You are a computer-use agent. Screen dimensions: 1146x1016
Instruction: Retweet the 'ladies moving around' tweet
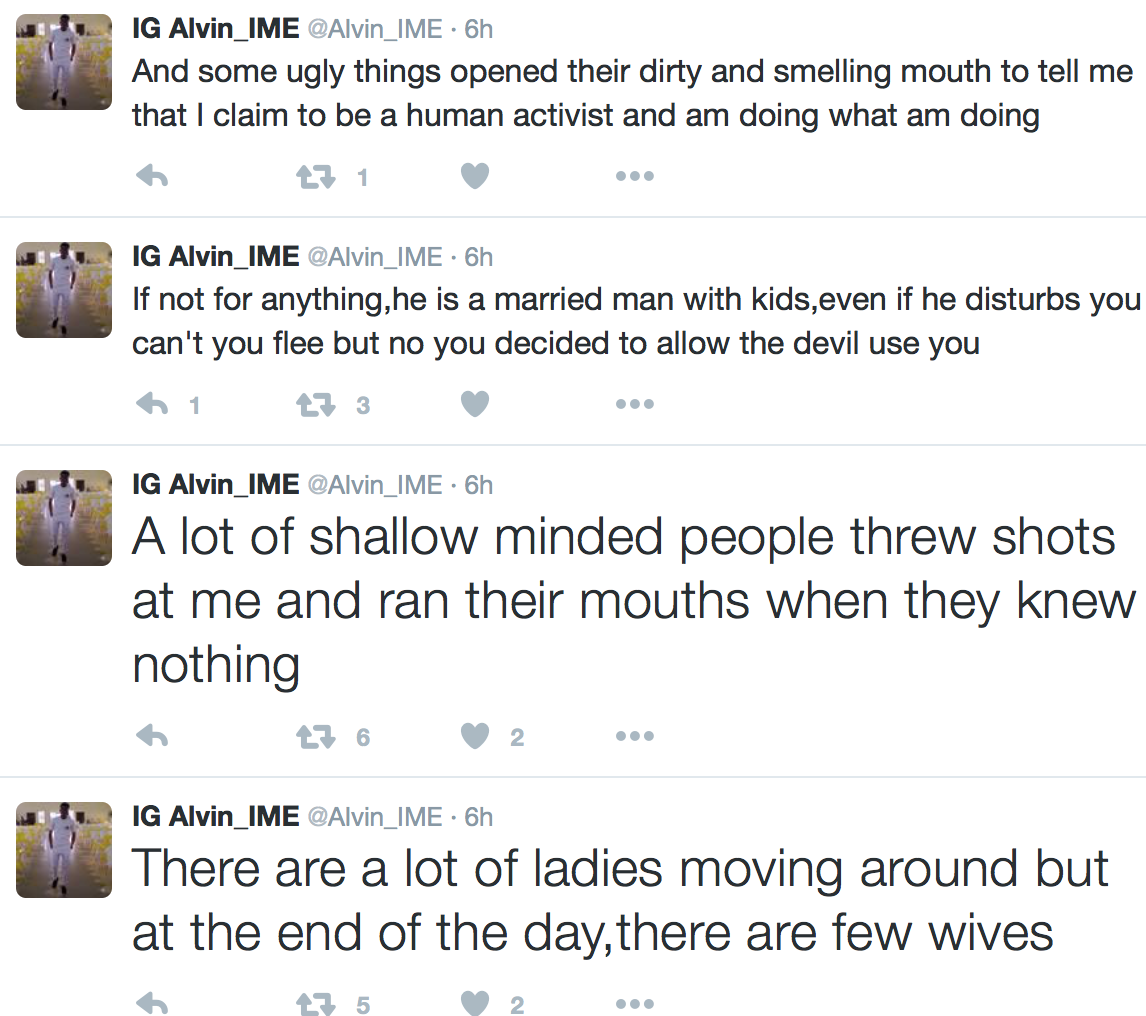coord(316,1004)
